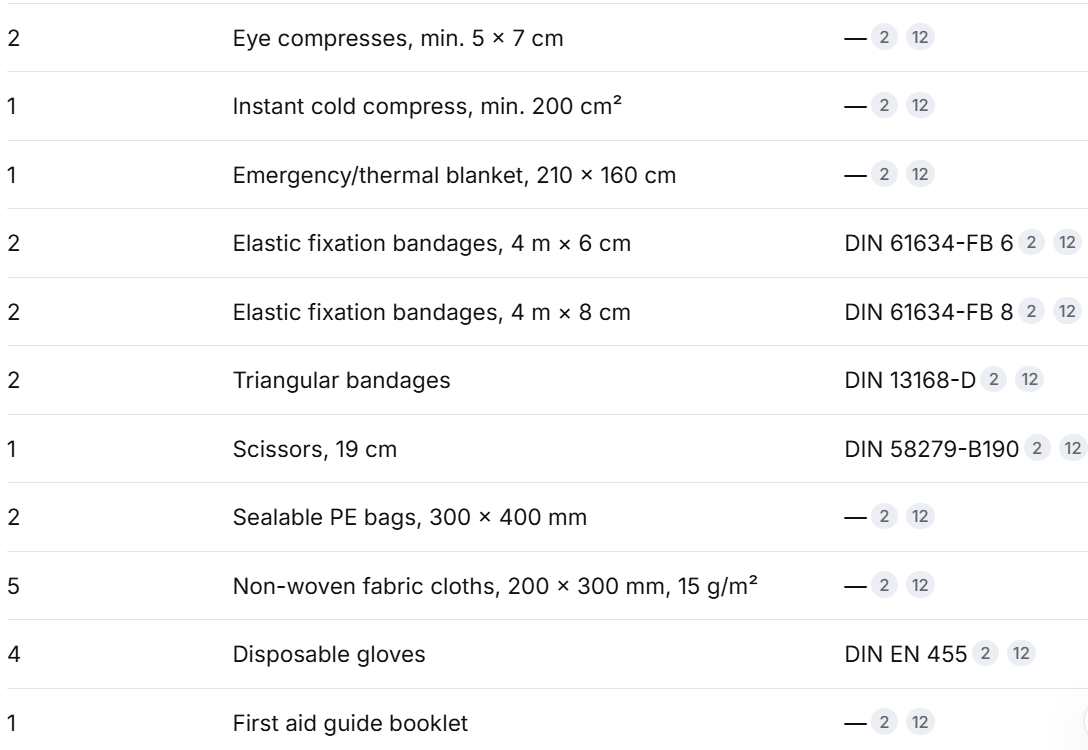Open citation 2 next to DIN EN 455
The height and width of the screenshot is (750, 1088).
coord(985,653)
